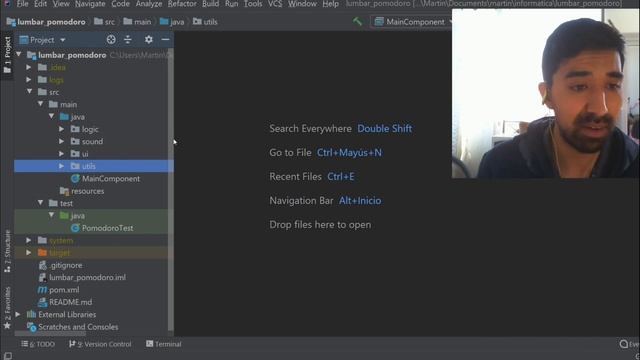Expand the sound package arrow
This screenshot has width=640, height=360.
click(x=61, y=141)
